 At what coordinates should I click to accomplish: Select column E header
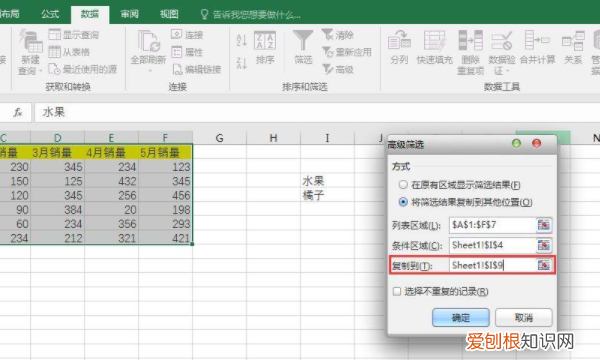tap(111, 138)
